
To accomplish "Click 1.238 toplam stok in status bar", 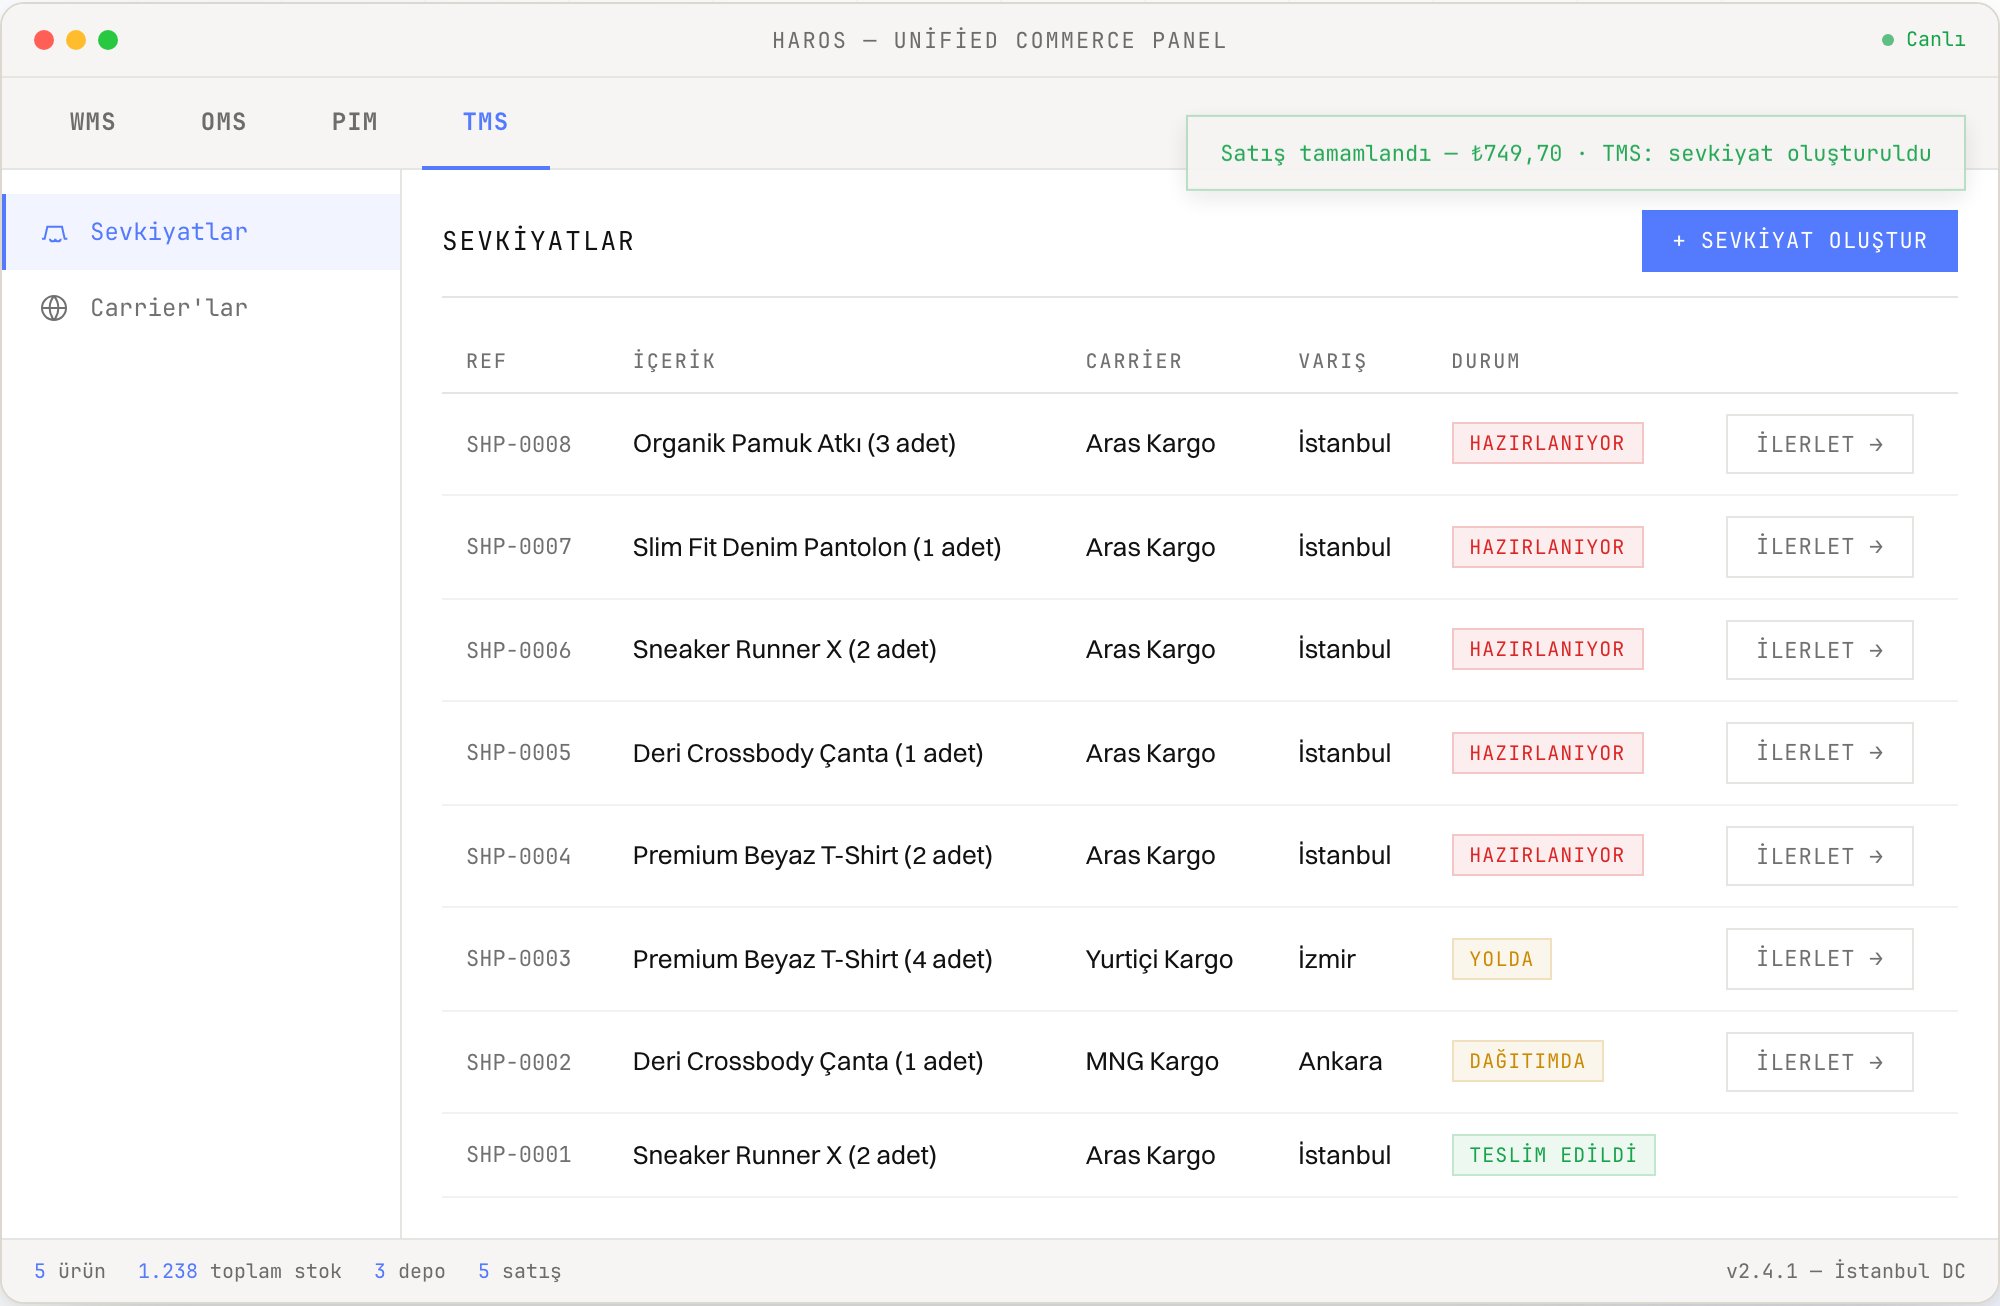I will click(x=240, y=1271).
